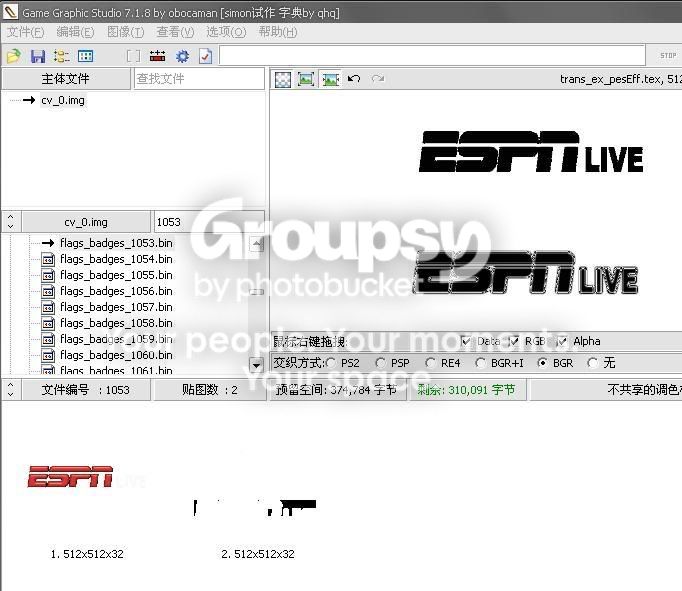Select the PS2 interlace radio button
The height and width of the screenshot is (591, 682).
tap(331, 363)
